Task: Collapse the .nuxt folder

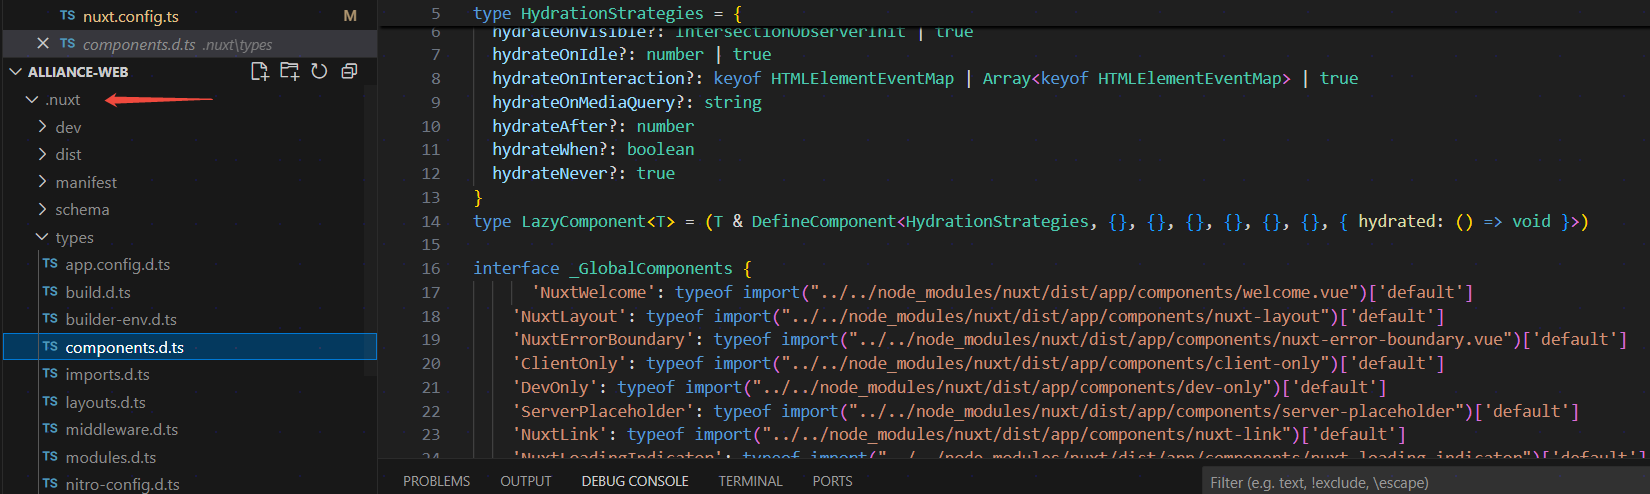Action: coord(62,100)
